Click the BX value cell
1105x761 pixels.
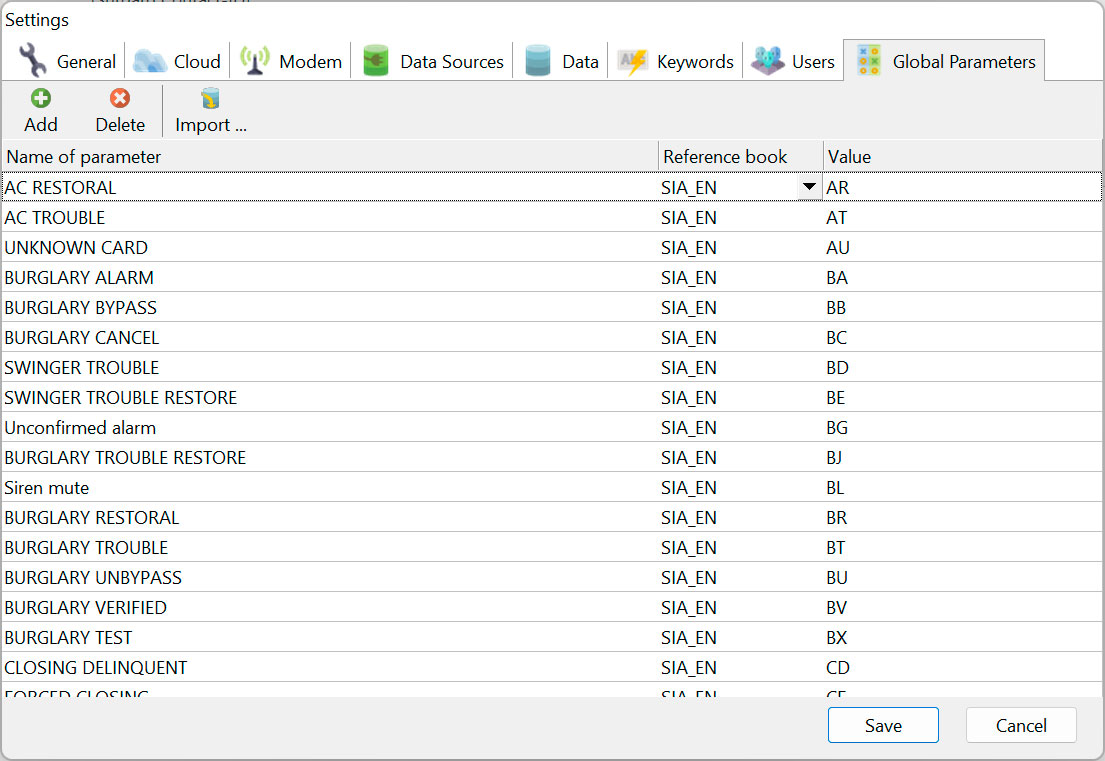pyautogui.click(x=962, y=637)
